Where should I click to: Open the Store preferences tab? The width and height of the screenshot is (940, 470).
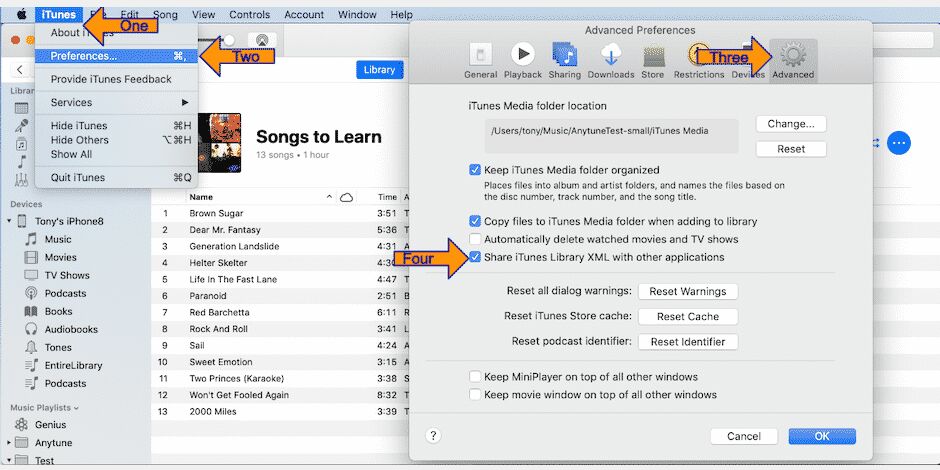click(x=653, y=61)
